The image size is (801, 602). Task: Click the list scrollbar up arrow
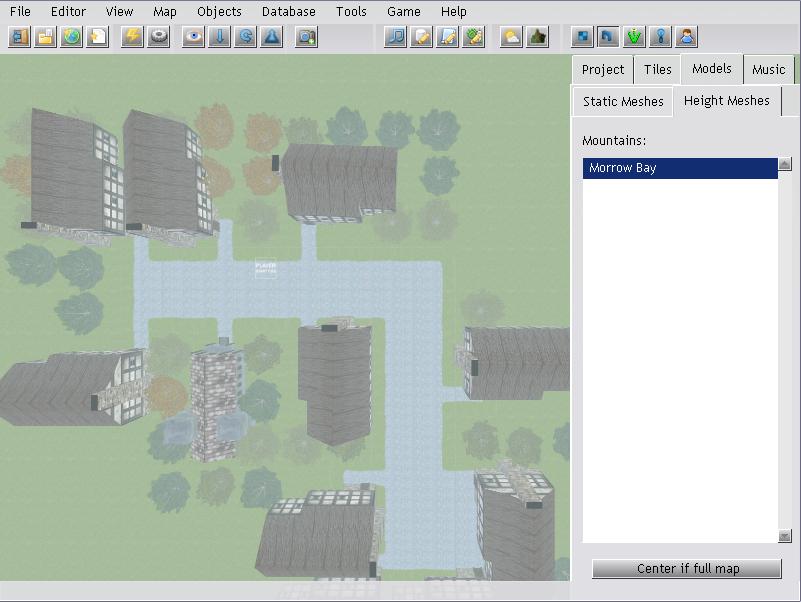click(785, 164)
